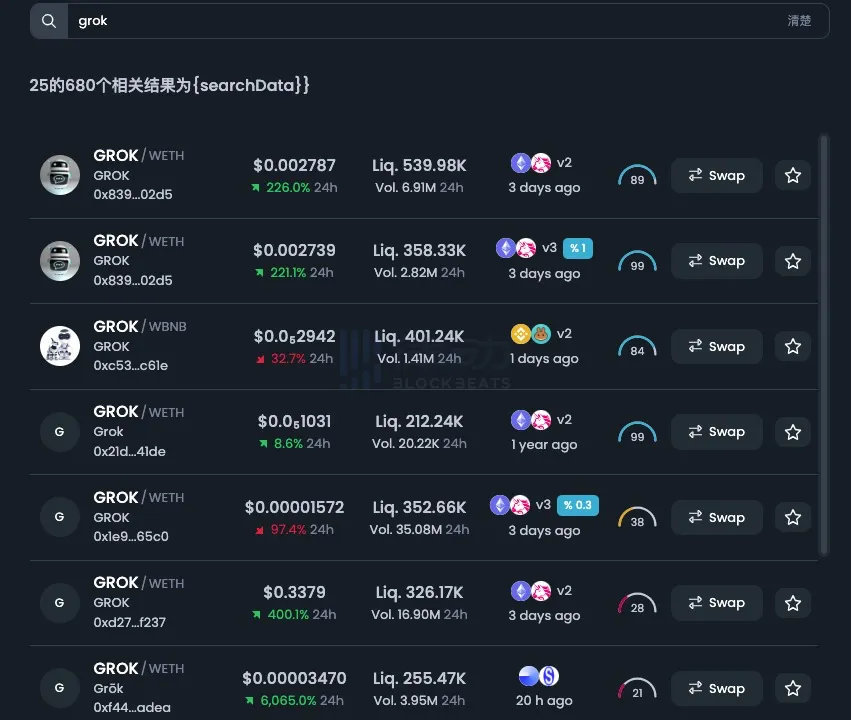
Task: Click the grok search input field
Action: 420,21
